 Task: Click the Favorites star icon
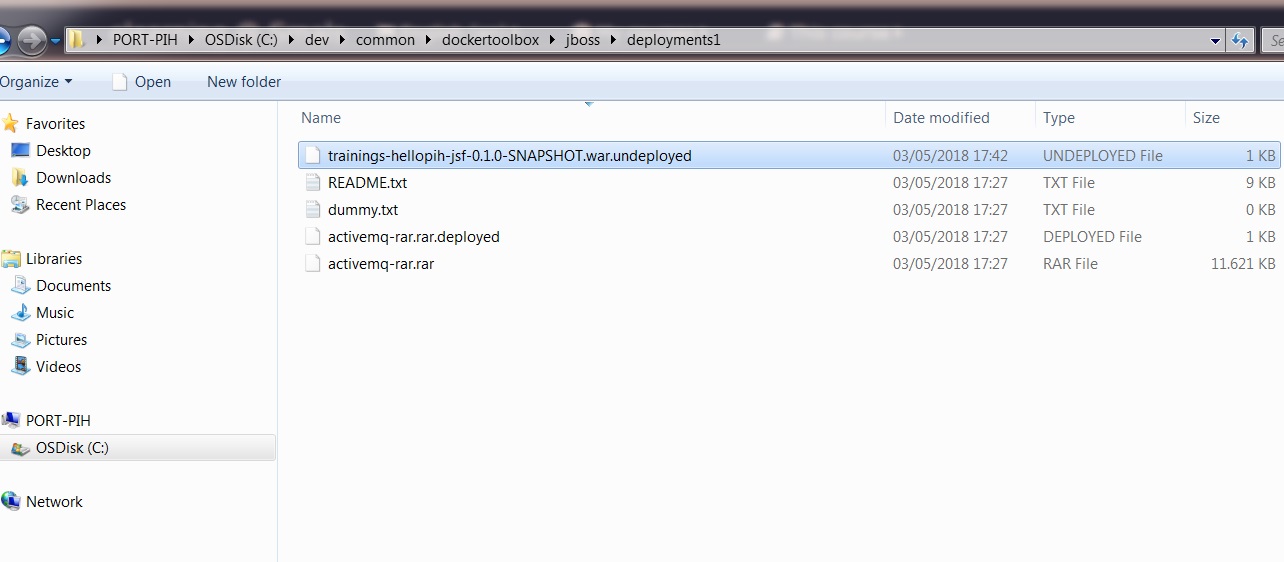10,123
